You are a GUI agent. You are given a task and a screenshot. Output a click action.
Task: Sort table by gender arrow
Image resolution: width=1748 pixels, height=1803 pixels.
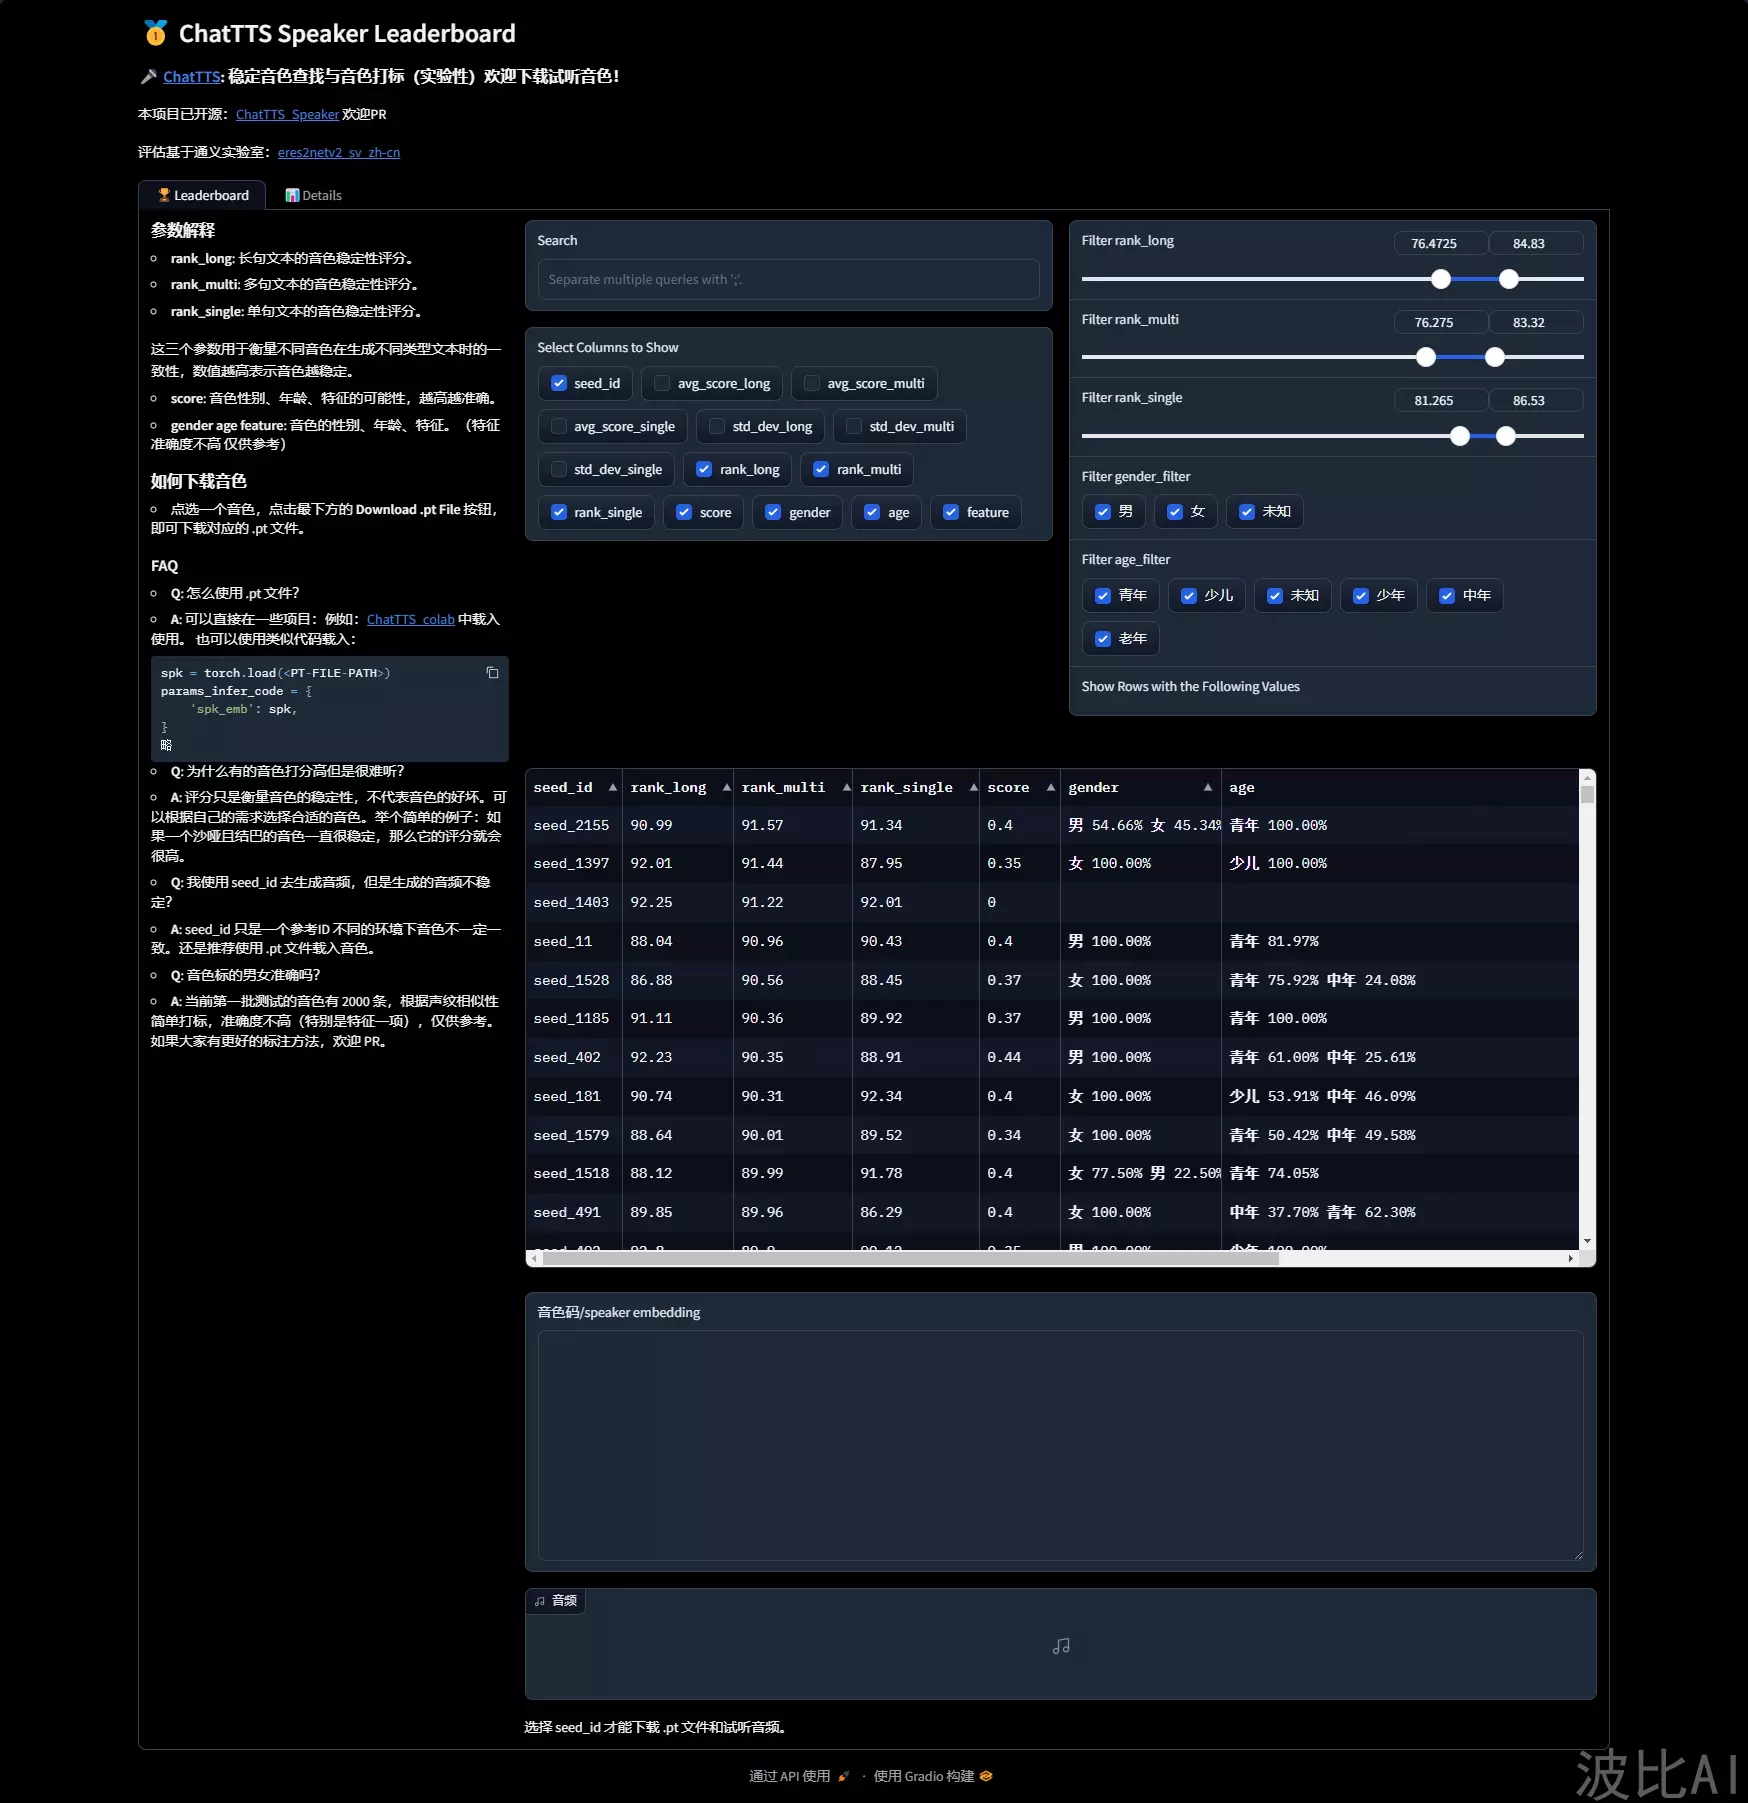1207,788
